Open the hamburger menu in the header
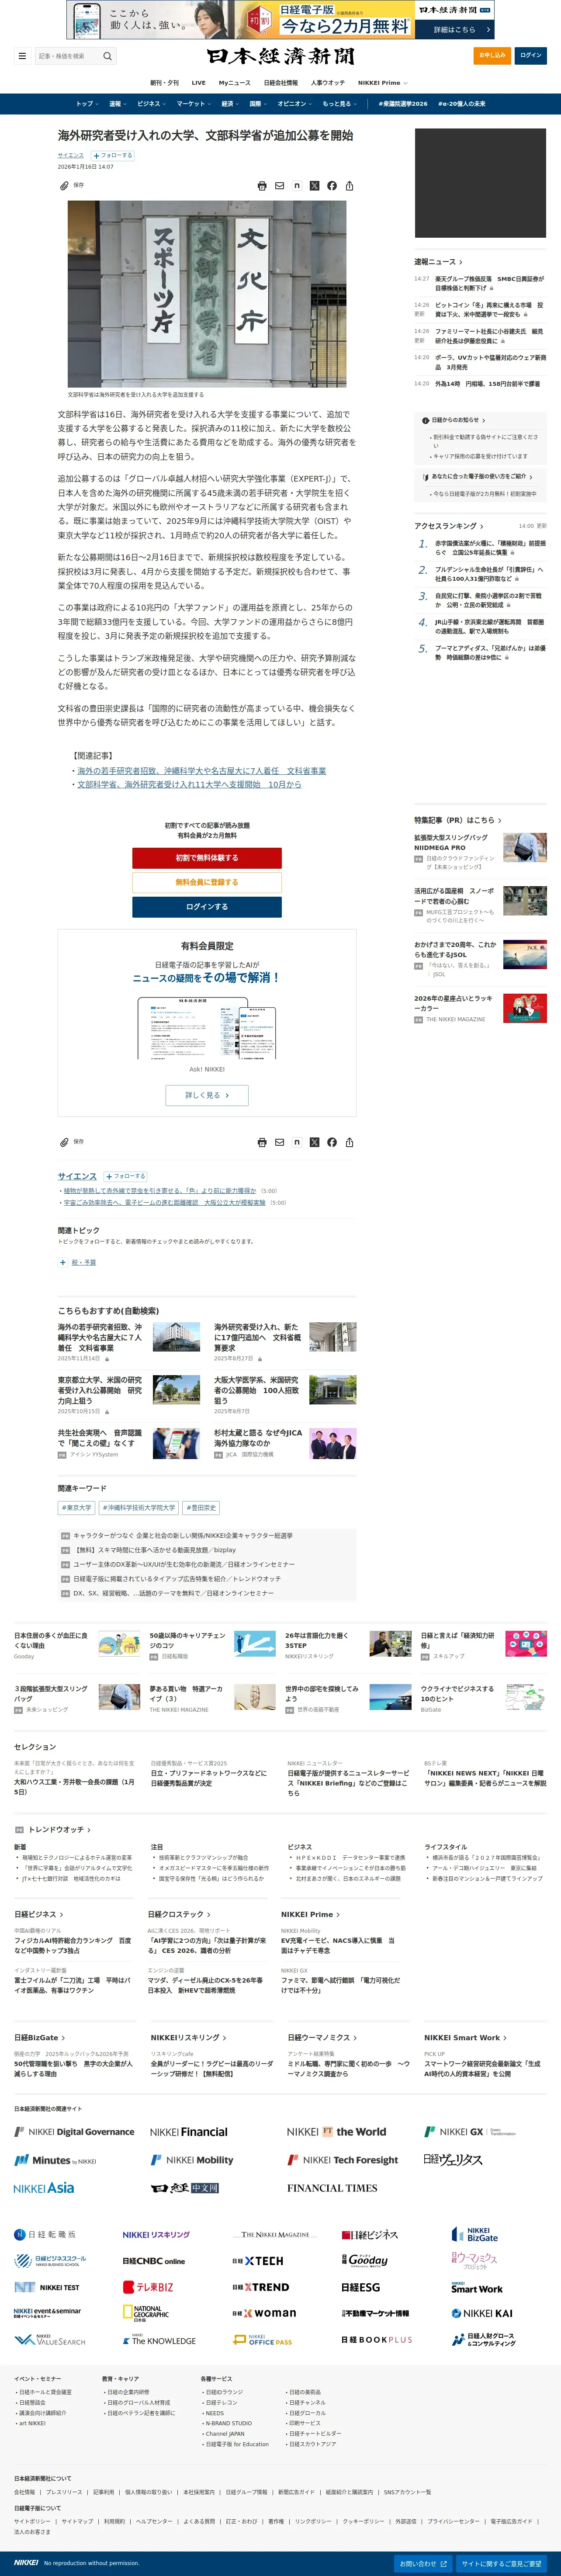561x2576 pixels. point(22,56)
